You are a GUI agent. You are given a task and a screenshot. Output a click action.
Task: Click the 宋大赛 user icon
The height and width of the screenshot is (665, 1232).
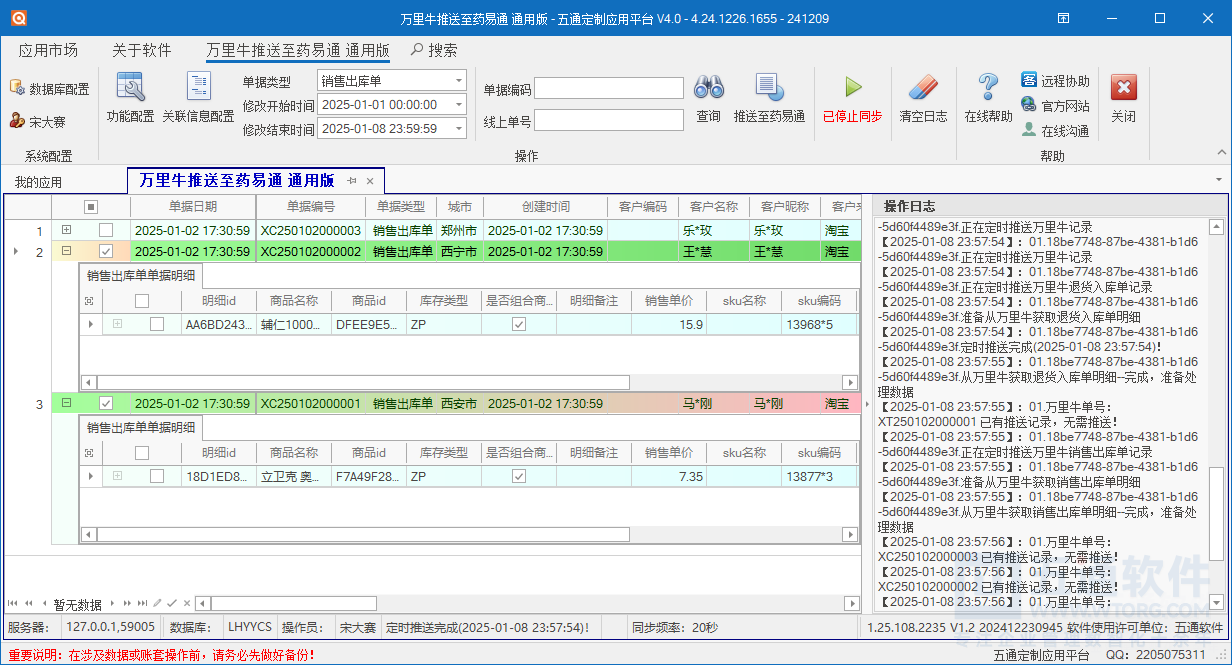(17, 121)
